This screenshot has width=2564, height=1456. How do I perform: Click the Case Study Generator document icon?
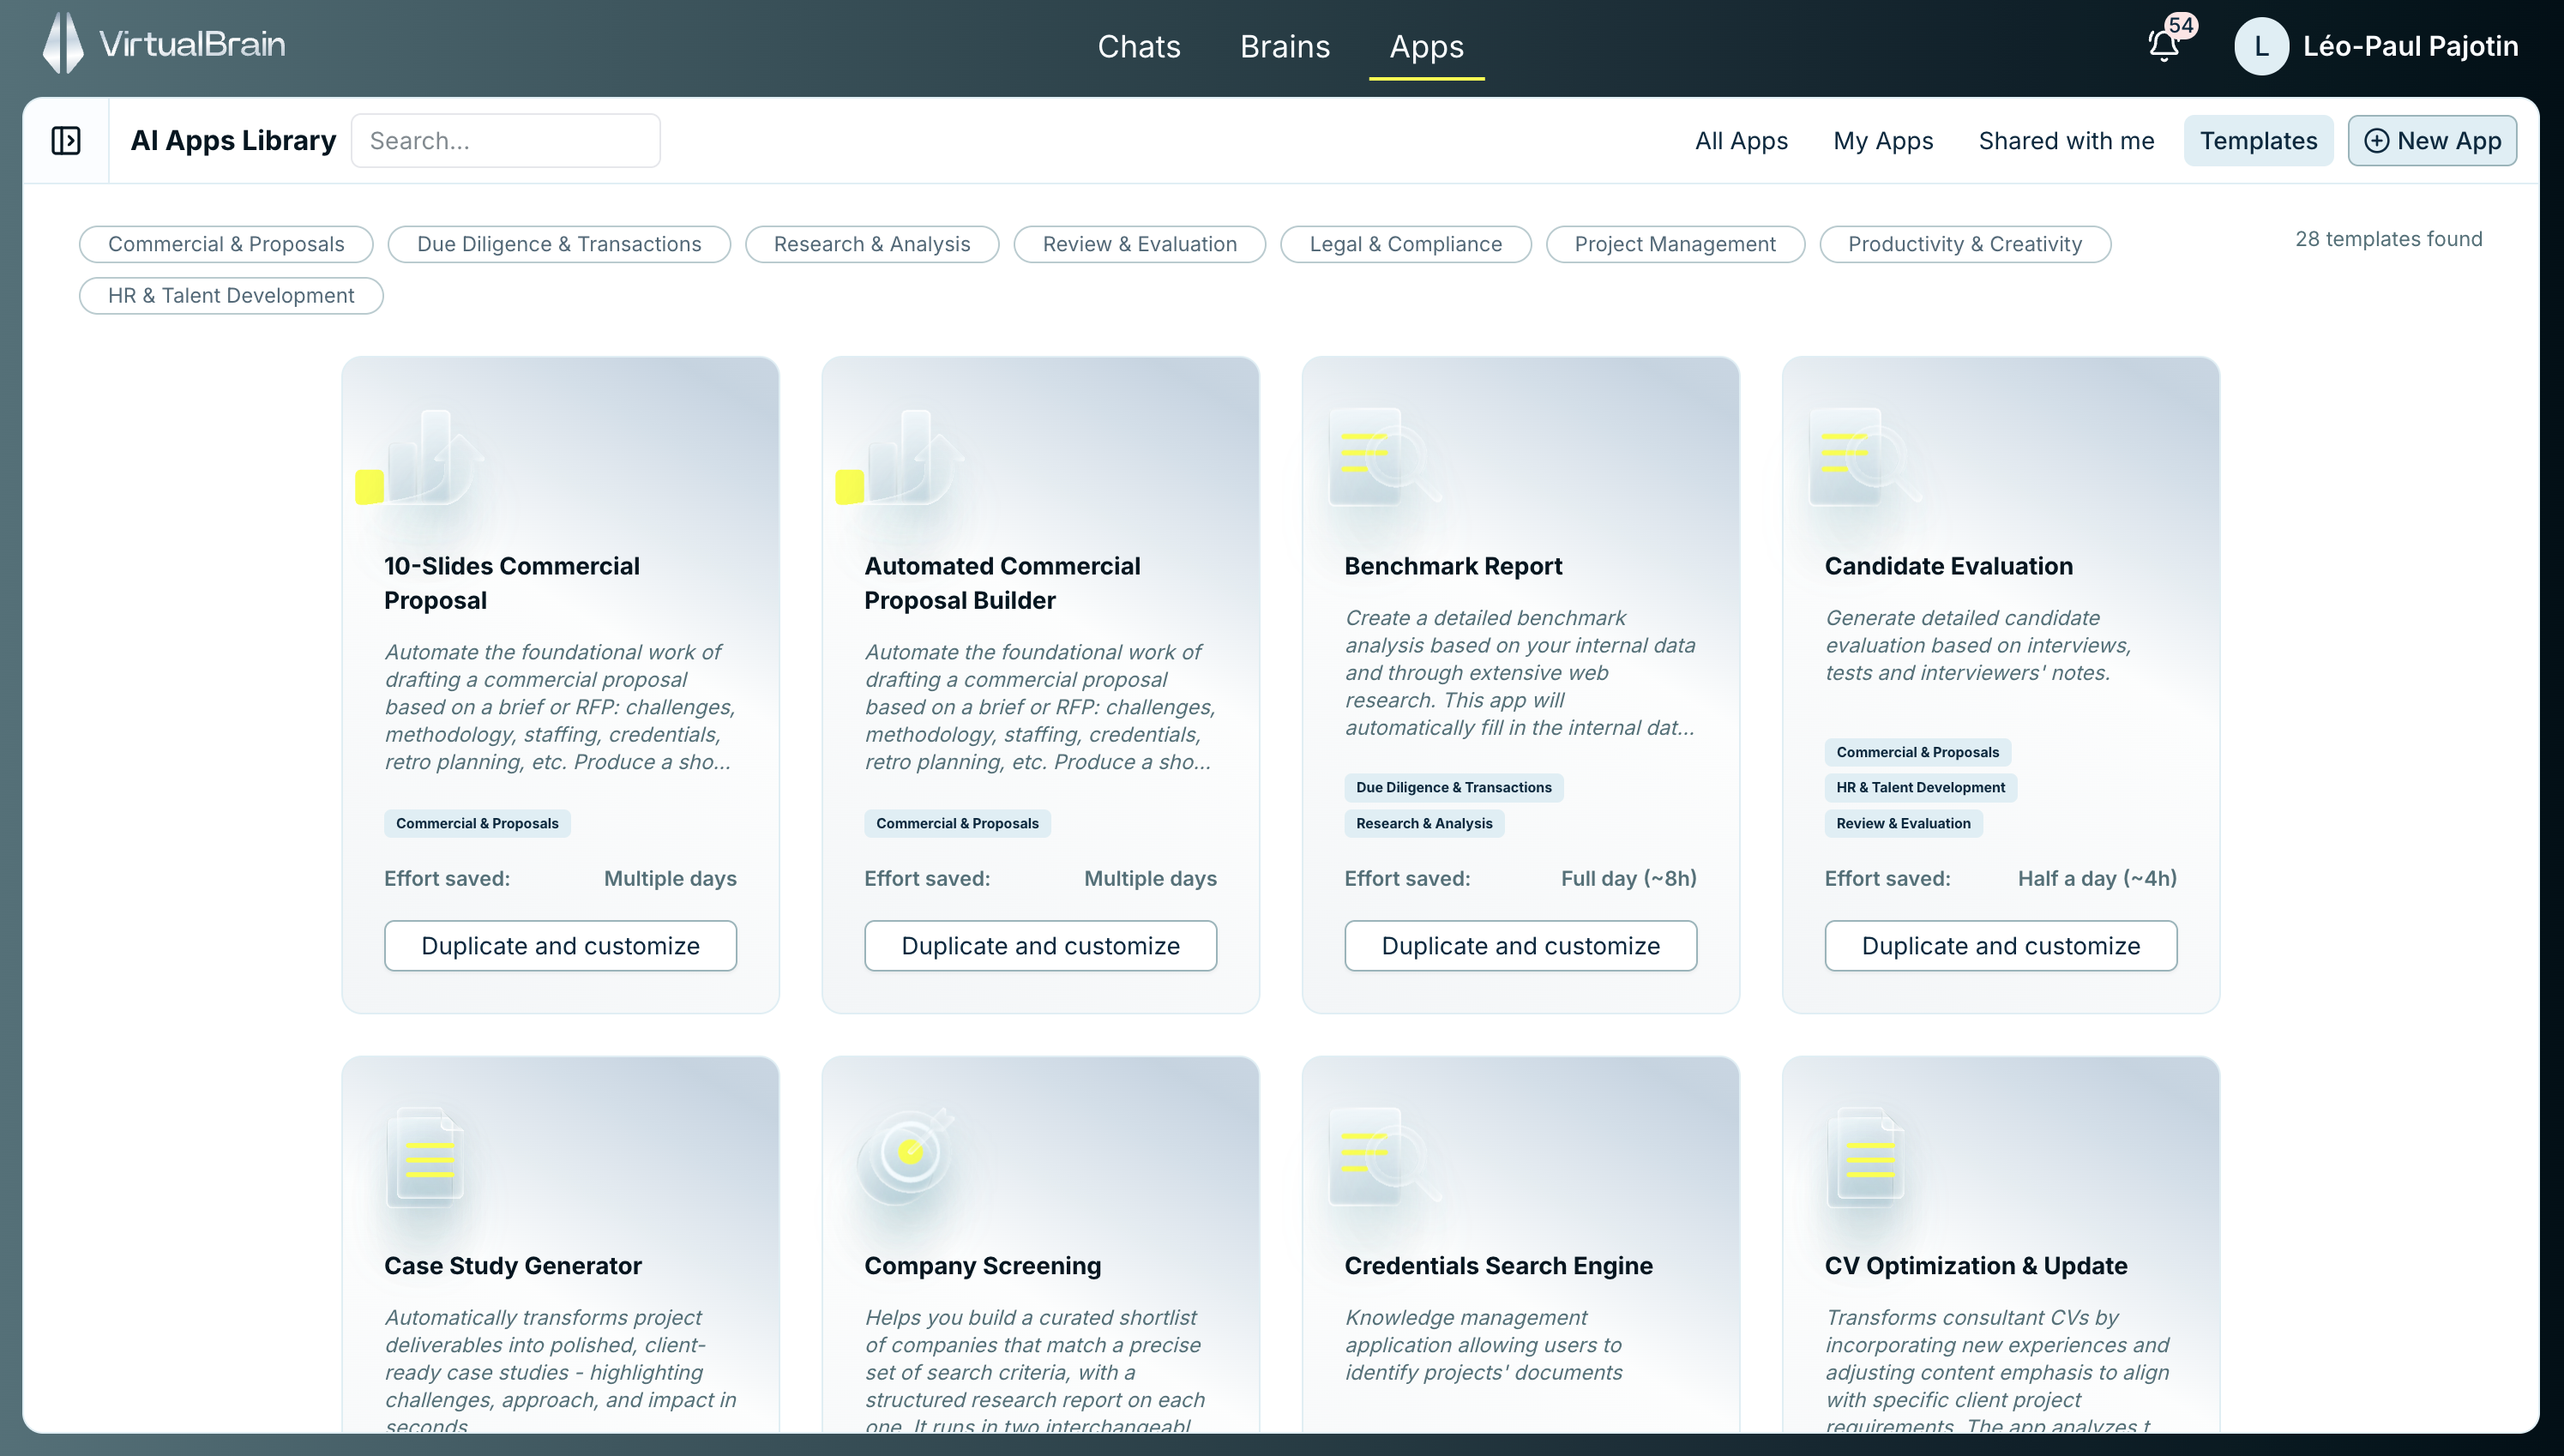pos(426,1156)
